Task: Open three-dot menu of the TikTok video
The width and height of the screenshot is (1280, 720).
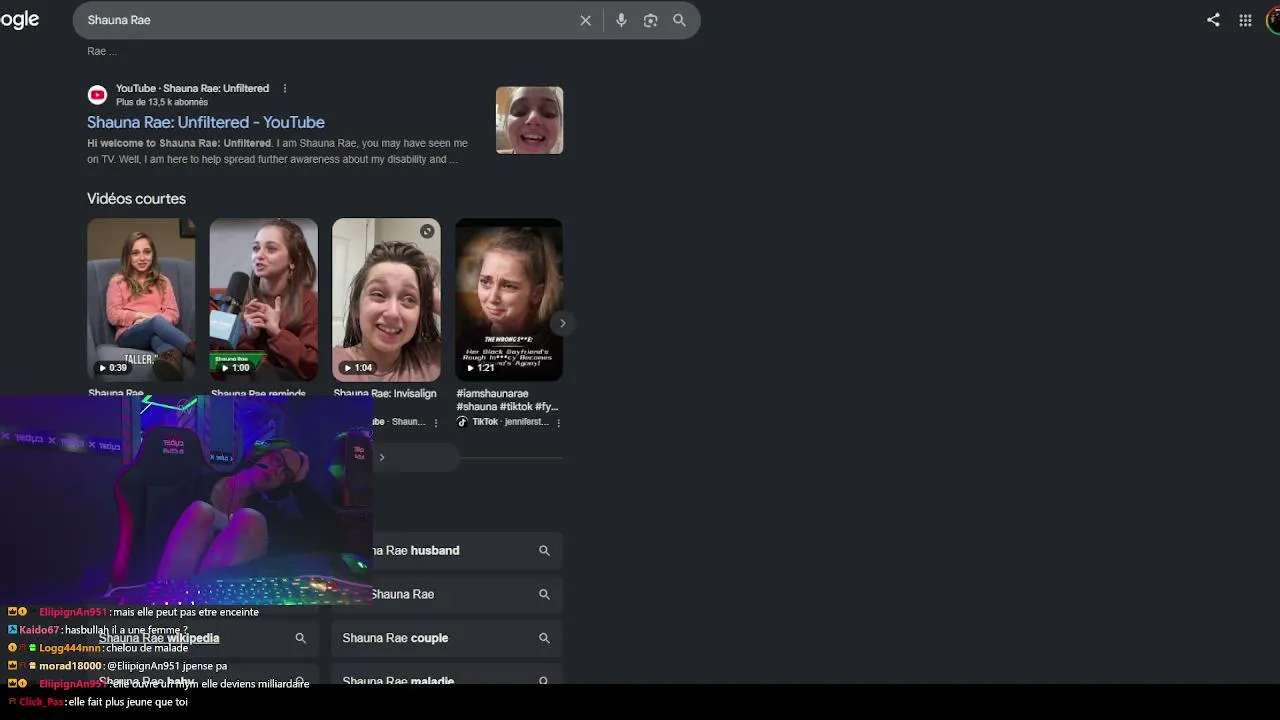Action: [558, 422]
